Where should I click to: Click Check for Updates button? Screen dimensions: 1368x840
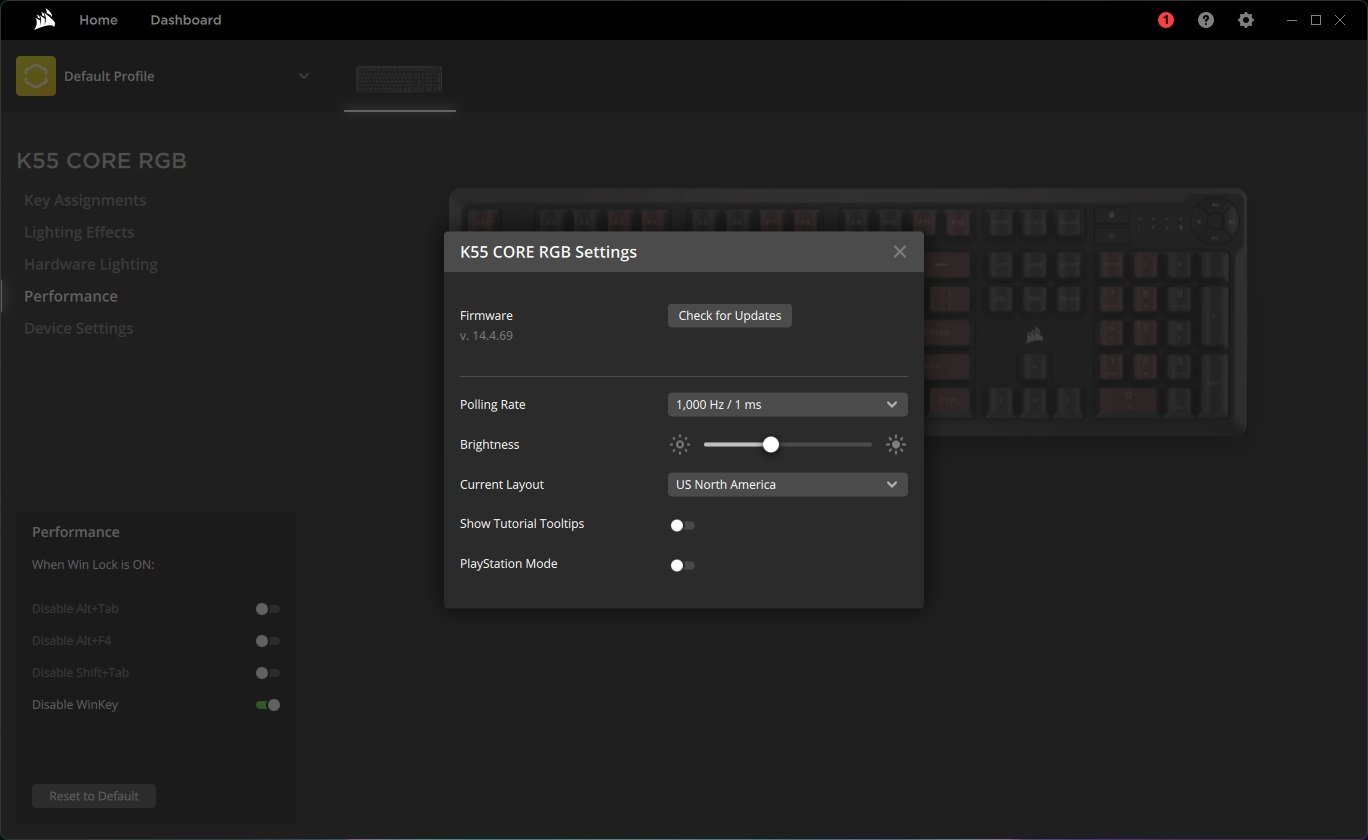[730, 316]
